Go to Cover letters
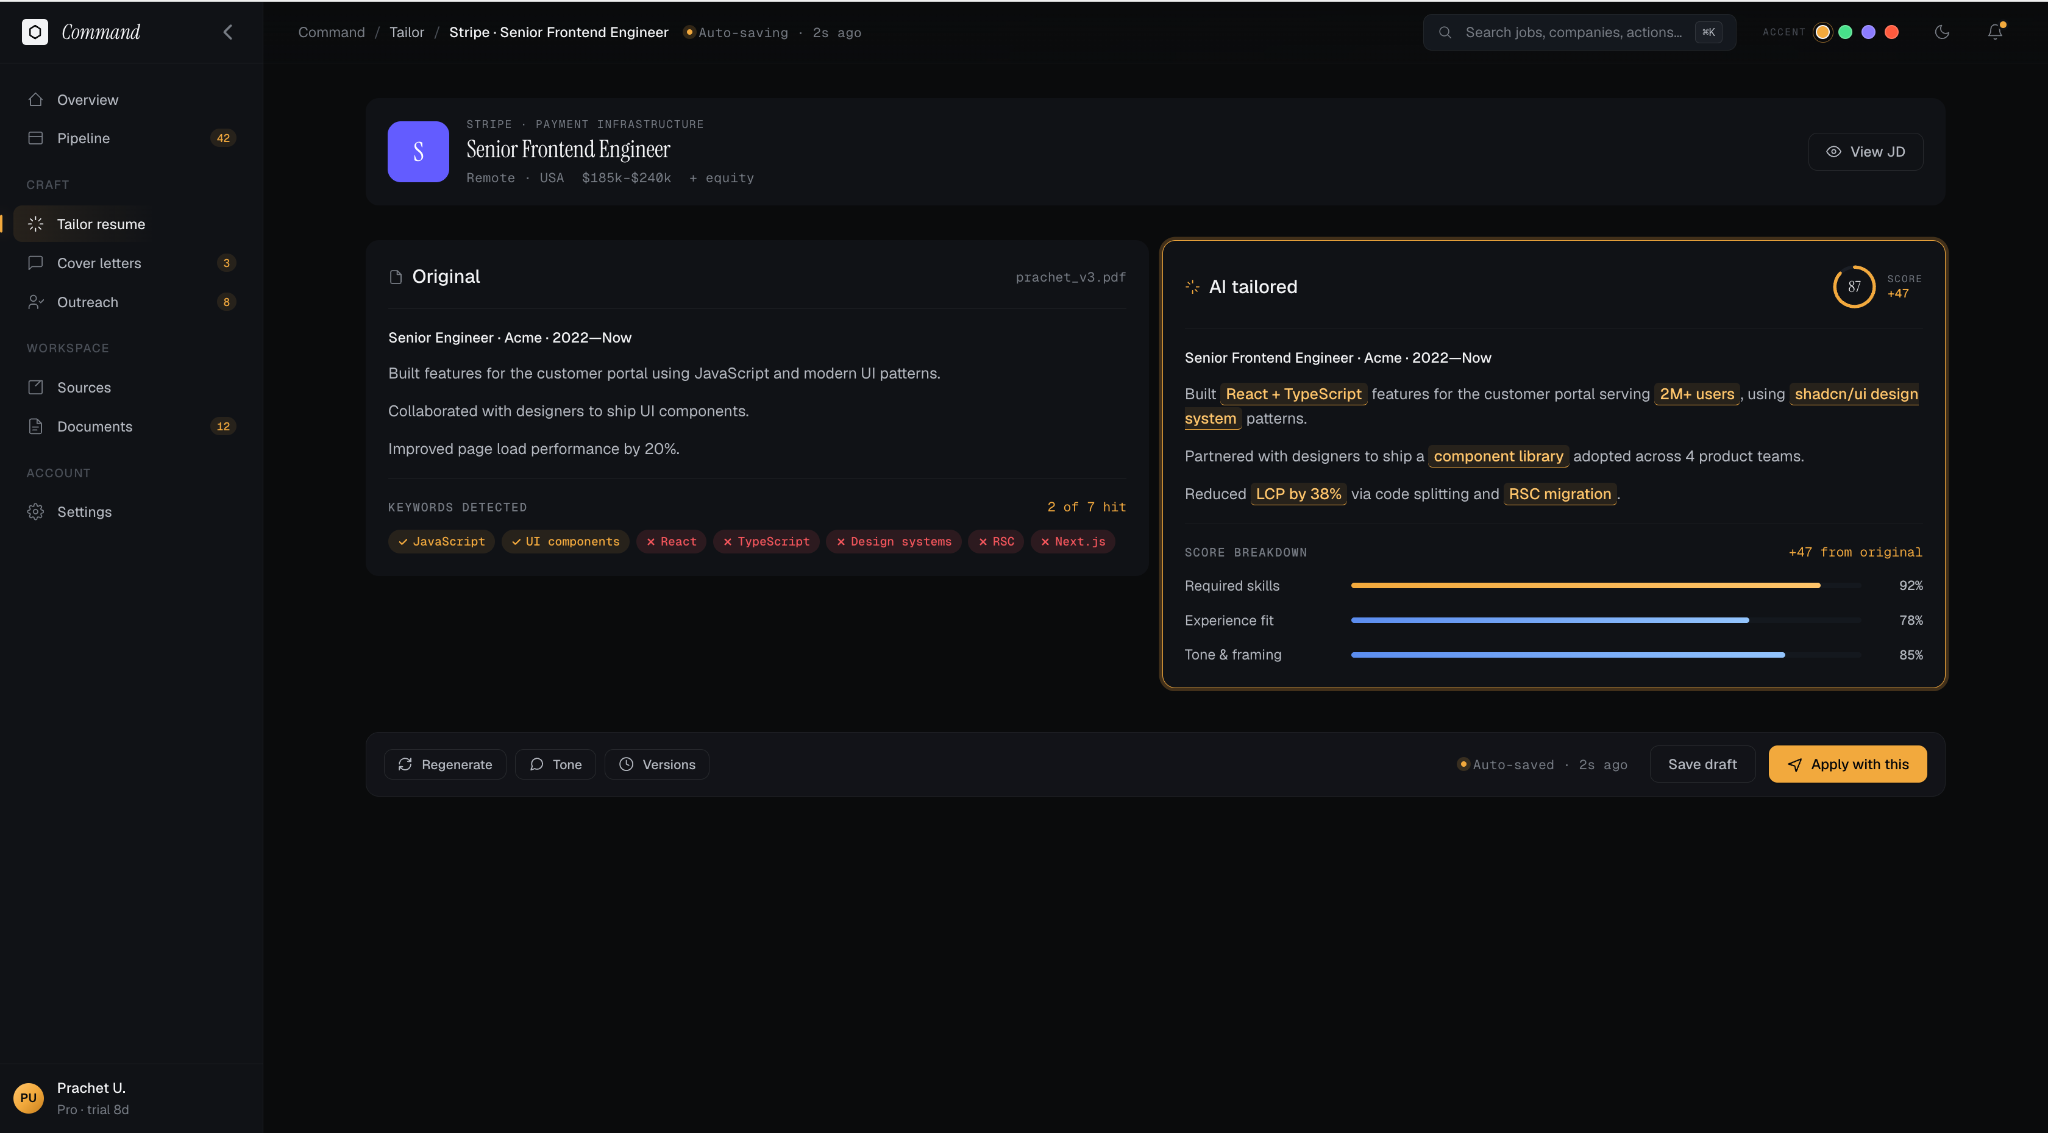The width and height of the screenshot is (2048, 1133). coord(131,263)
